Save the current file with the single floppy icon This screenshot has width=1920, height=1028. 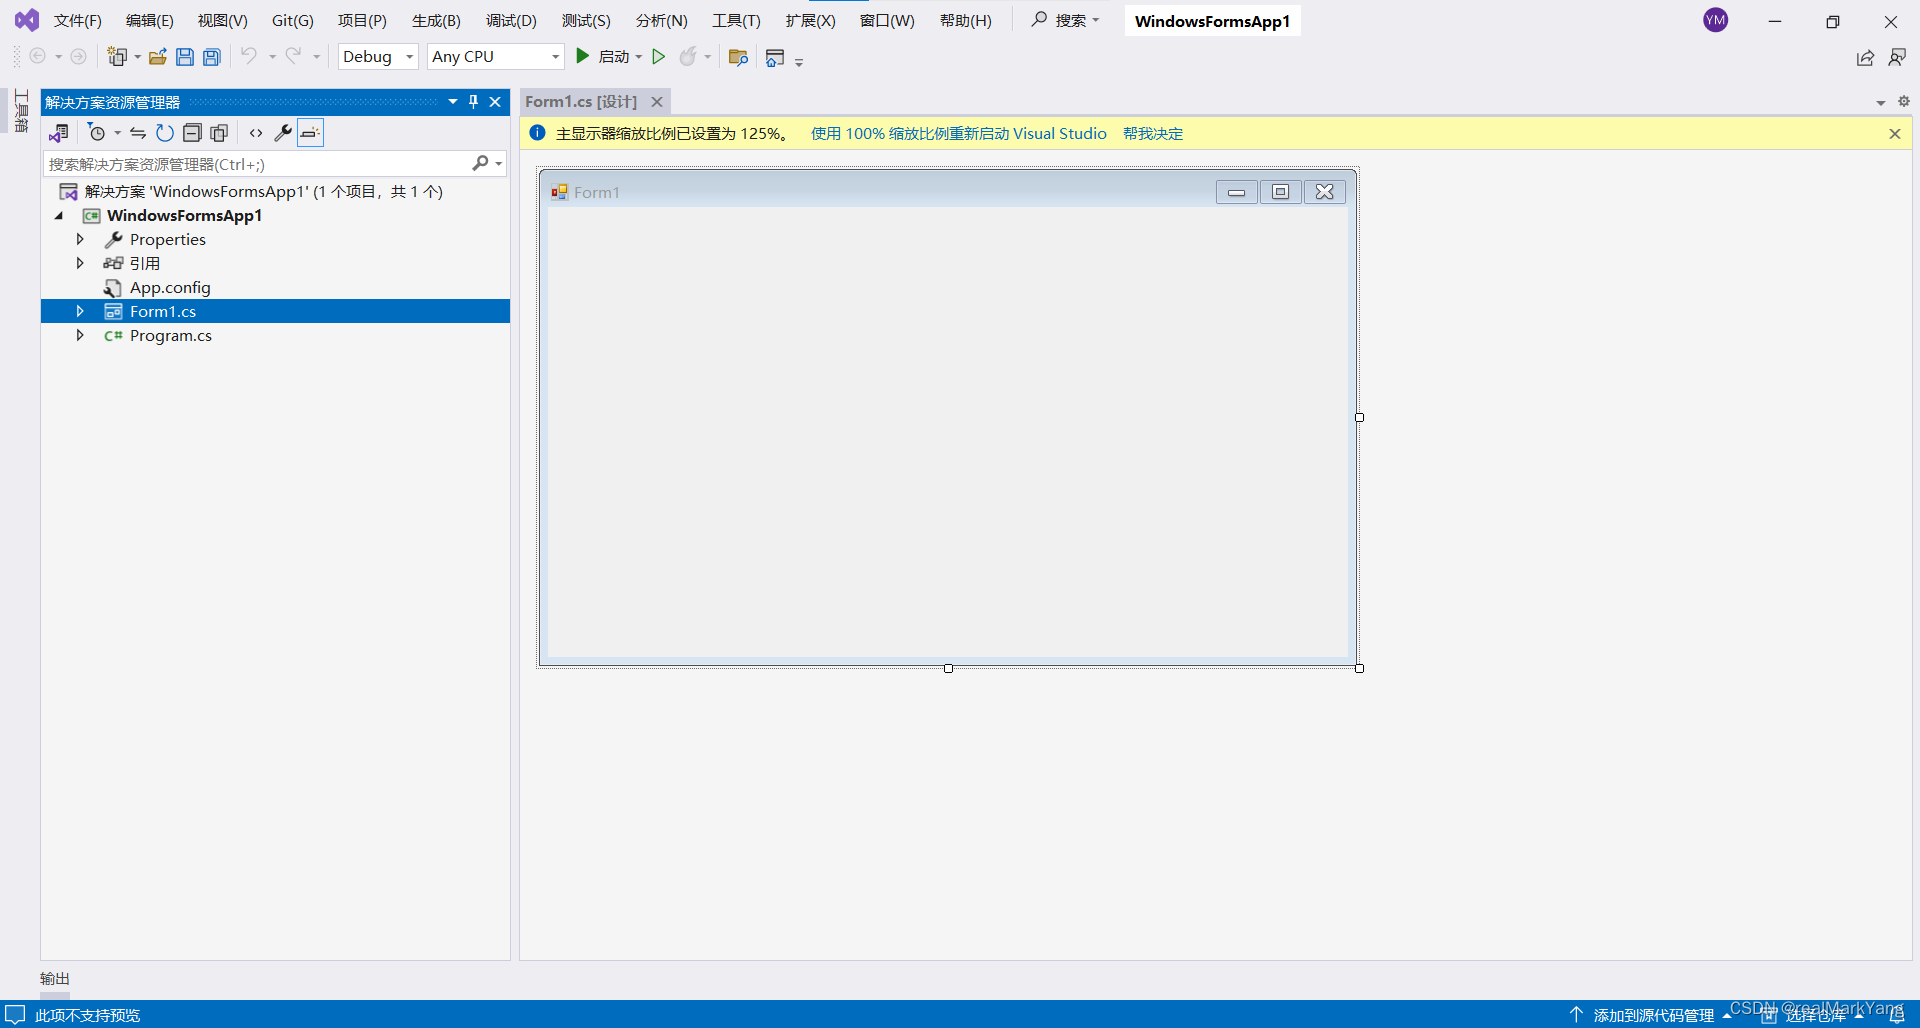pyautogui.click(x=185, y=57)
